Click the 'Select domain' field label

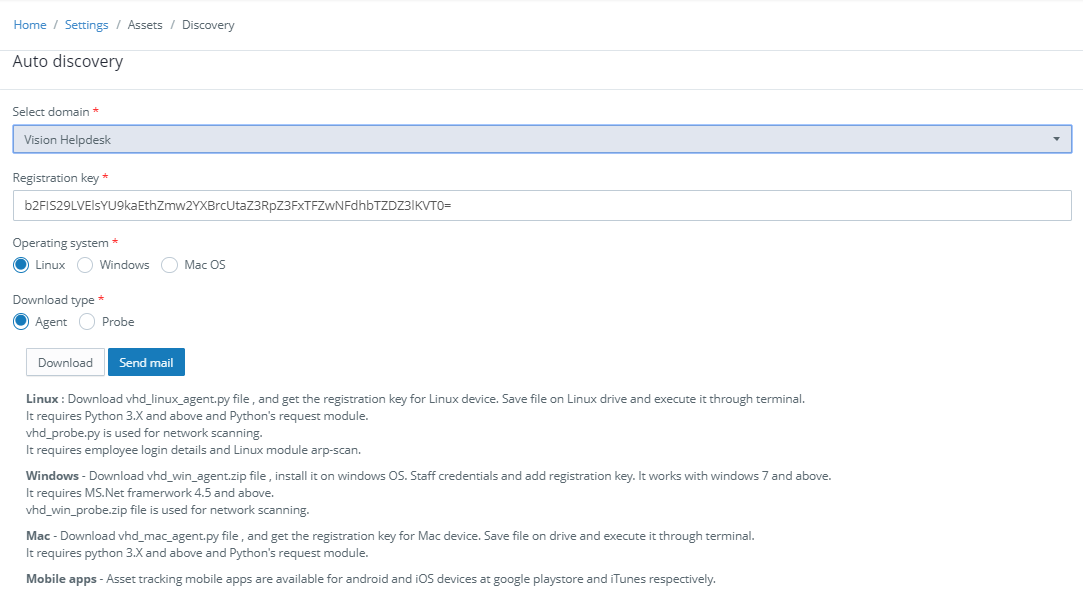click(51, 111)
